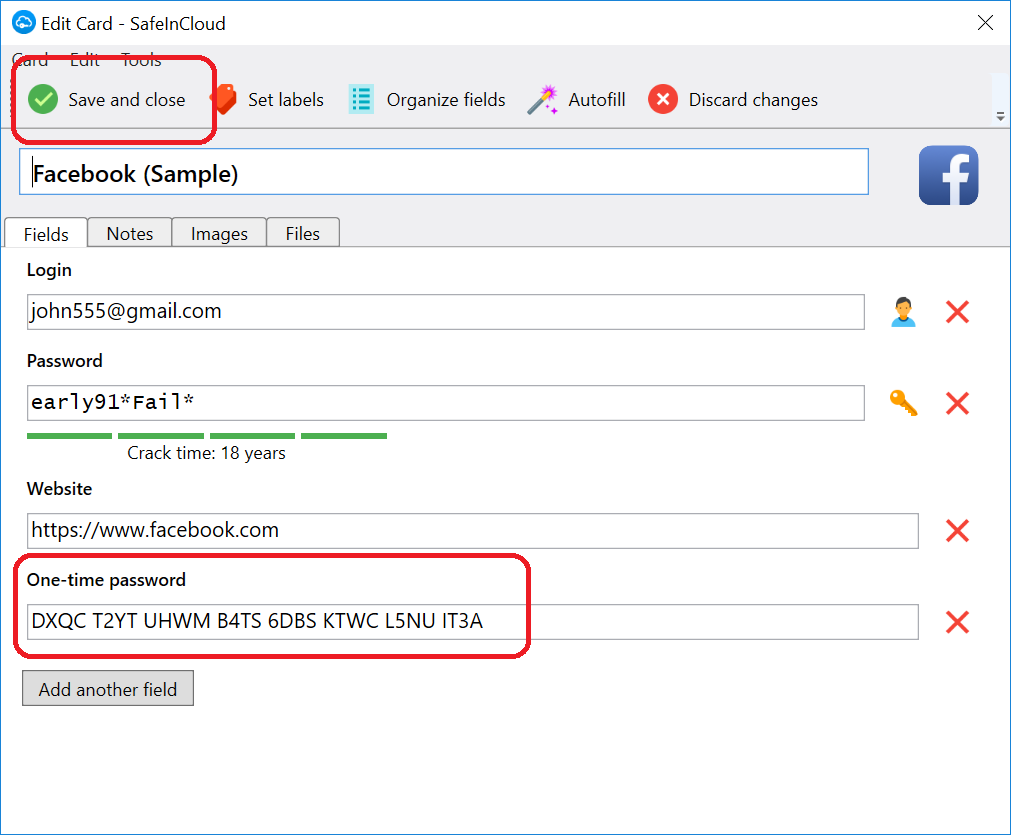Click the One-time password label
Screen dimensions: 1011x835
coord(106,580)
